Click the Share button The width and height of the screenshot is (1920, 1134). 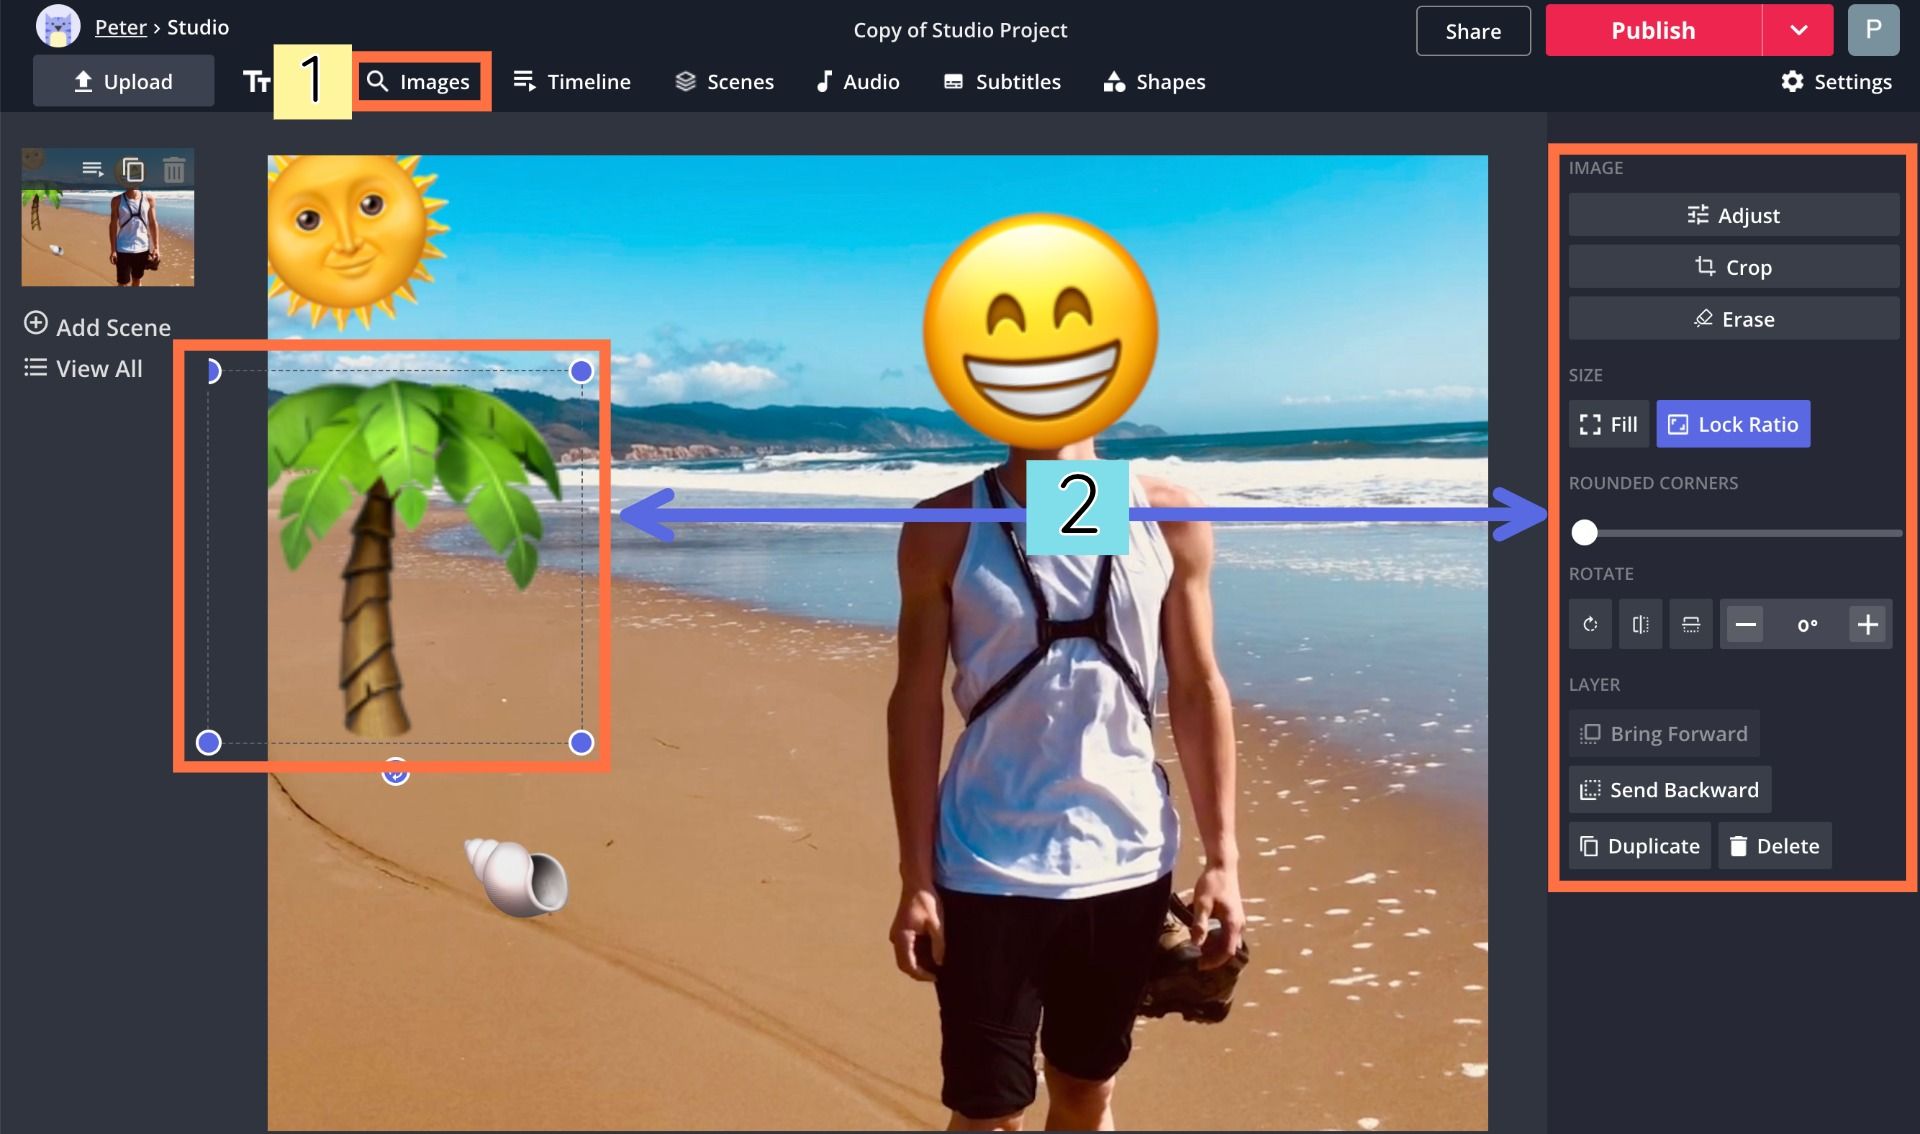click(x=1473, y=31)
